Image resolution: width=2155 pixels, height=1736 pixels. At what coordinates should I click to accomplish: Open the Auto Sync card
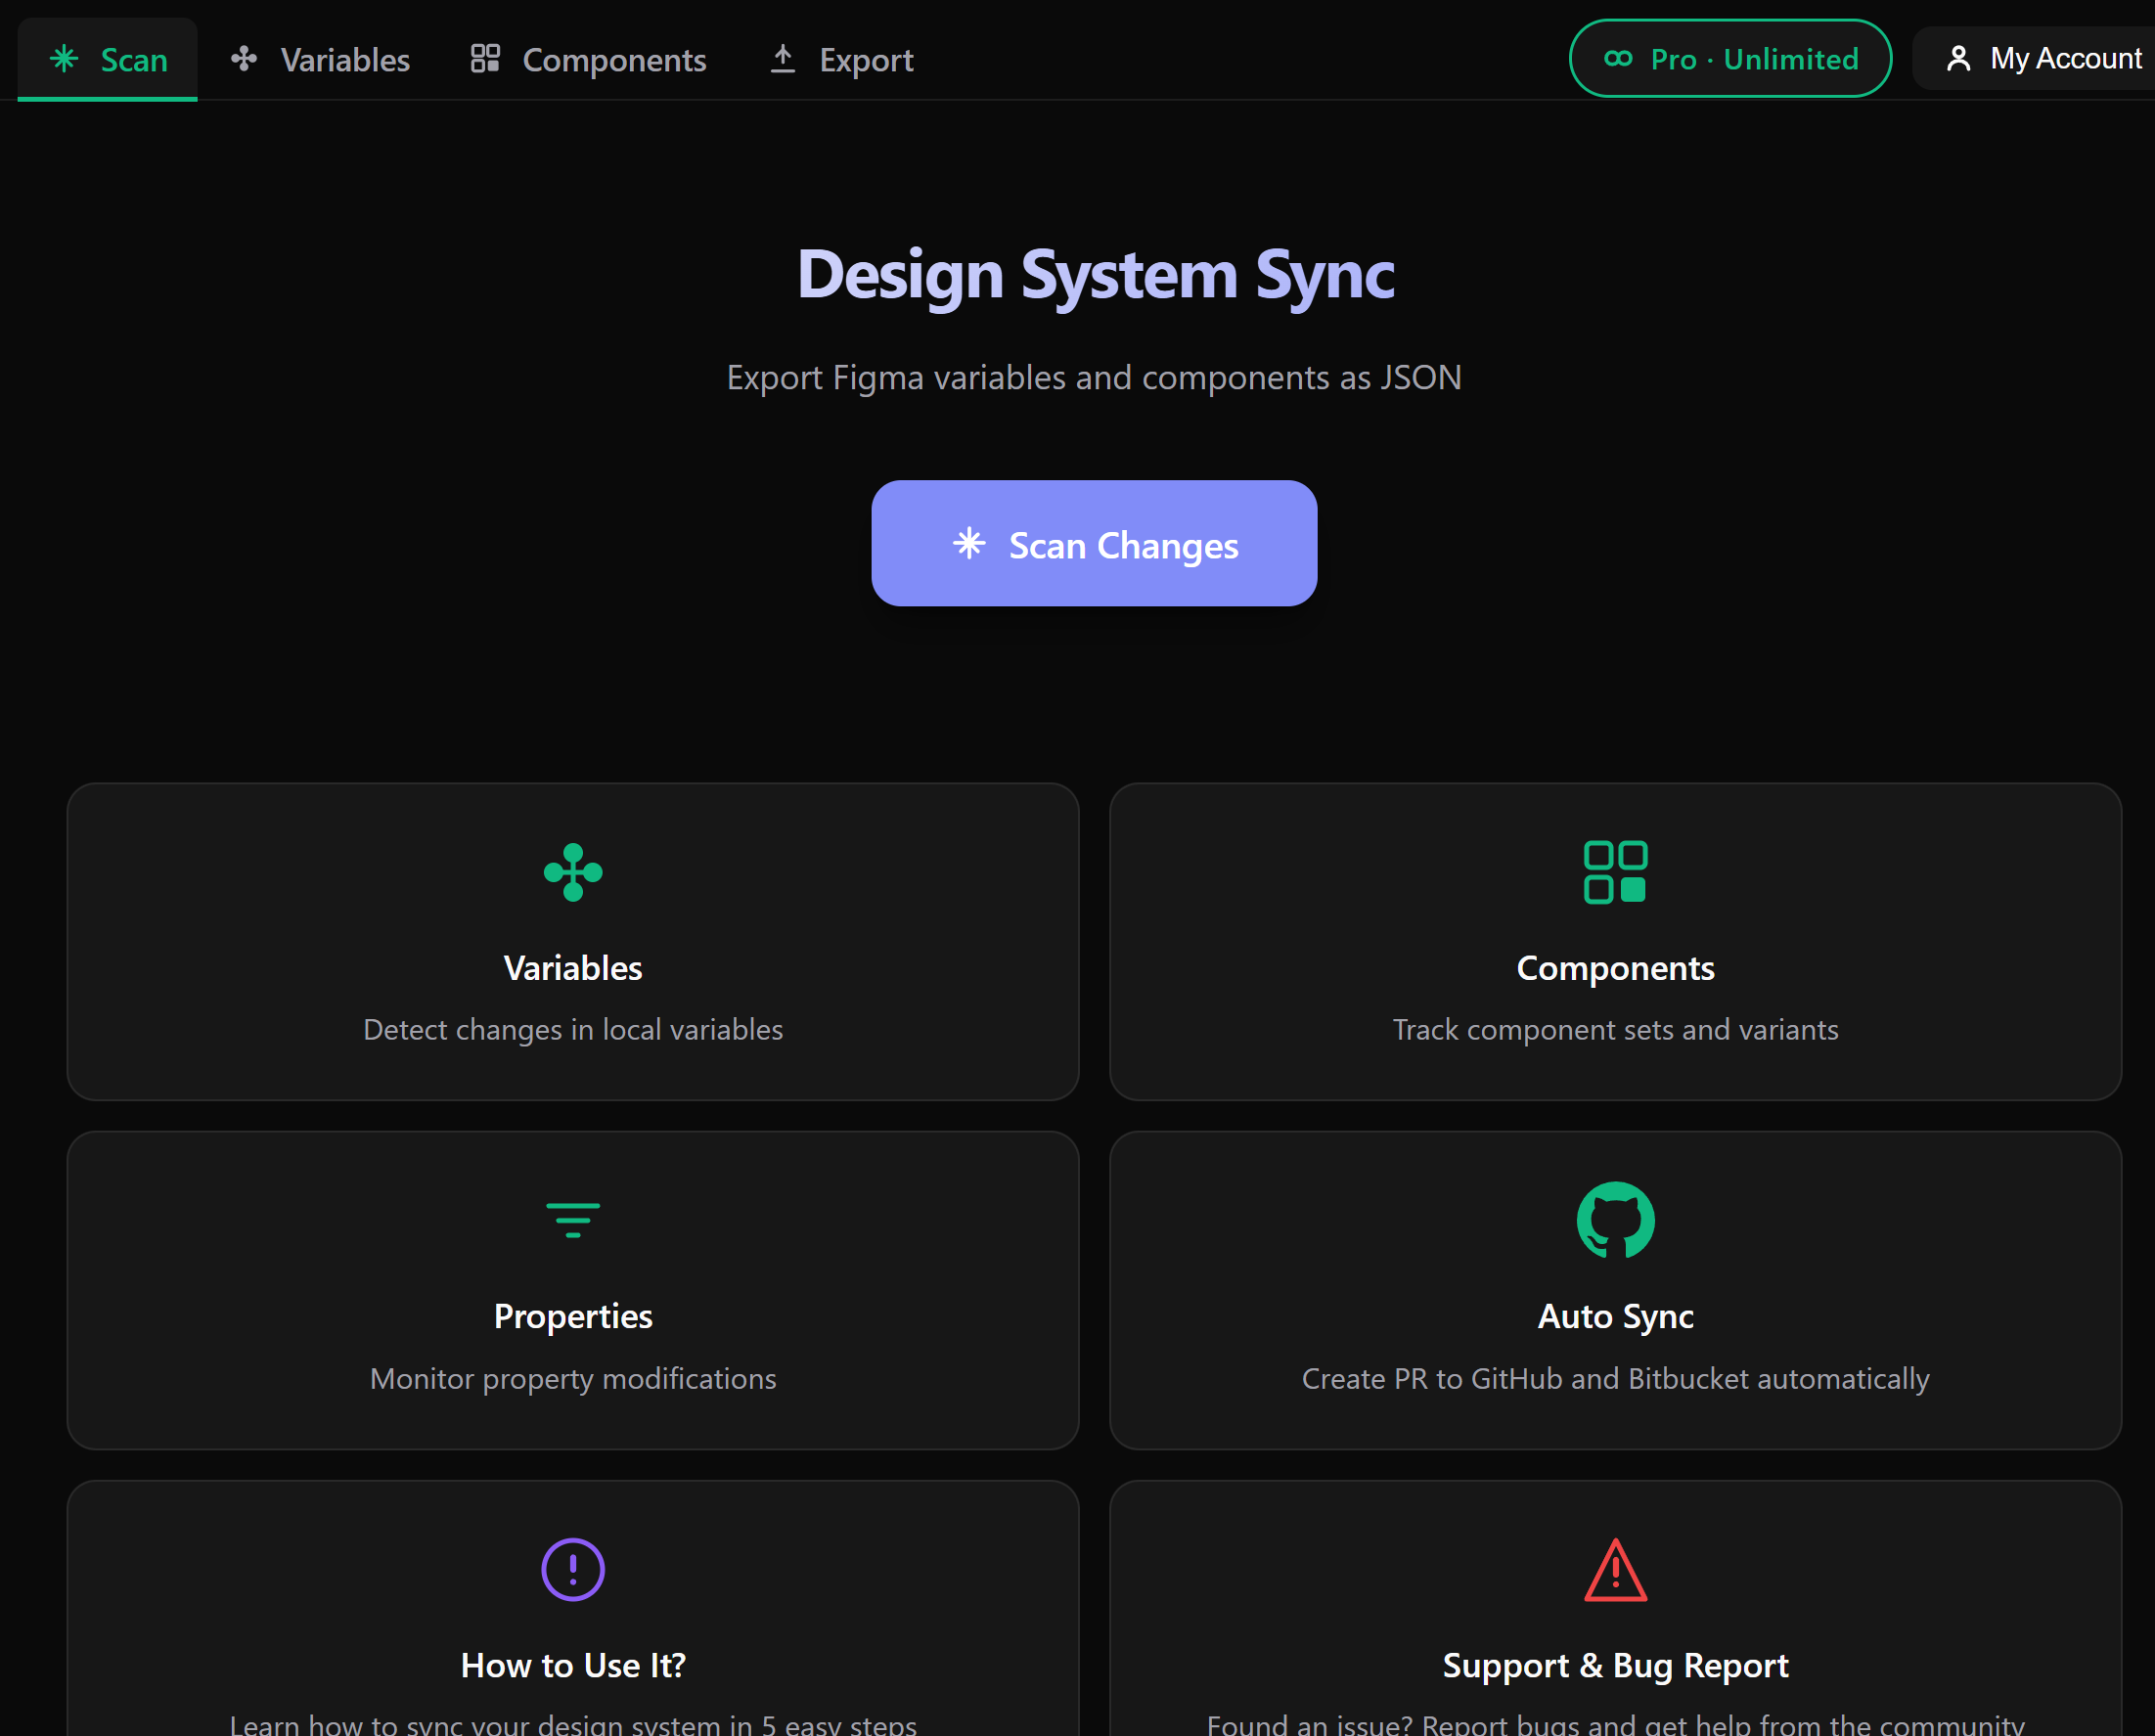(x=1615, y=1292)
